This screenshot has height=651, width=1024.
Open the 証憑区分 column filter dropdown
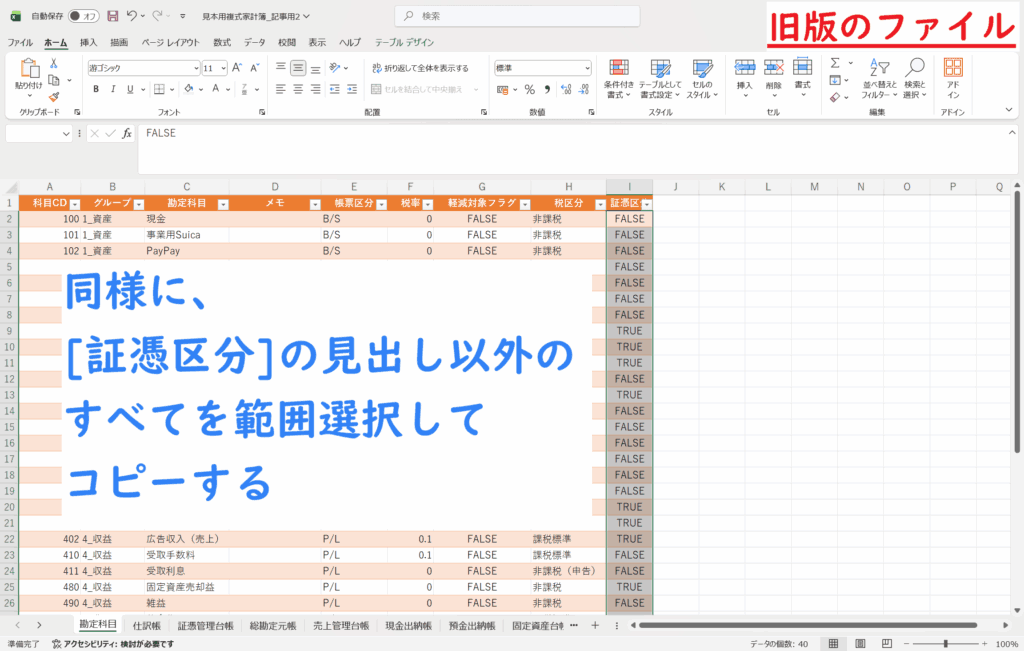point(646,202)
